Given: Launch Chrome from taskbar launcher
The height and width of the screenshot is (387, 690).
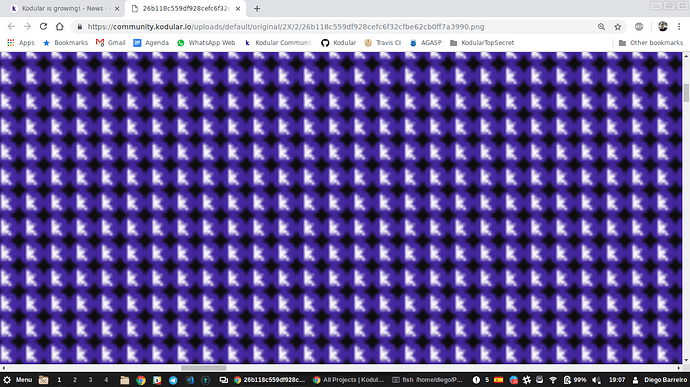Looking at the screenshot, I should click(141, 380).
